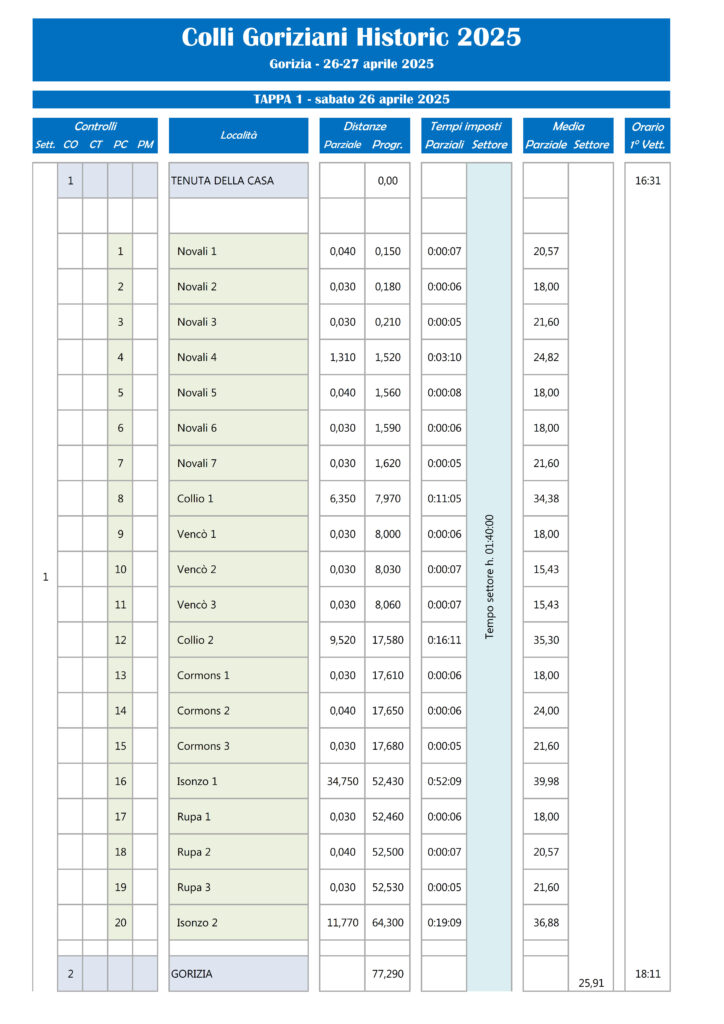
Task: Click the partial distance '6,350' for Collio 1
Action: pos(343,498)
